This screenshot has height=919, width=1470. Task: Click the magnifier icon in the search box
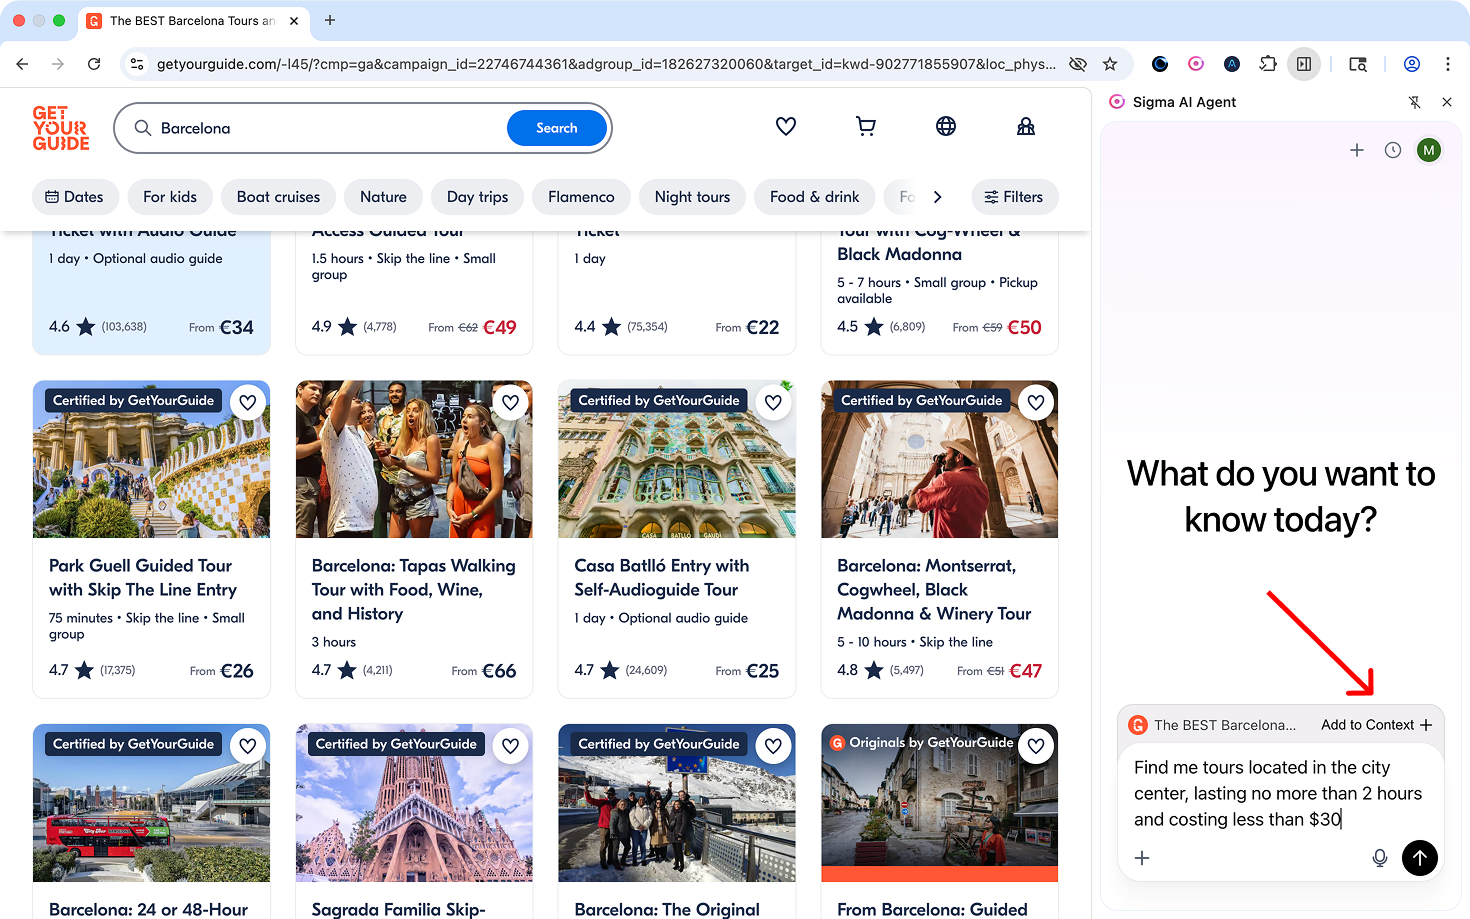click(143, 128)
